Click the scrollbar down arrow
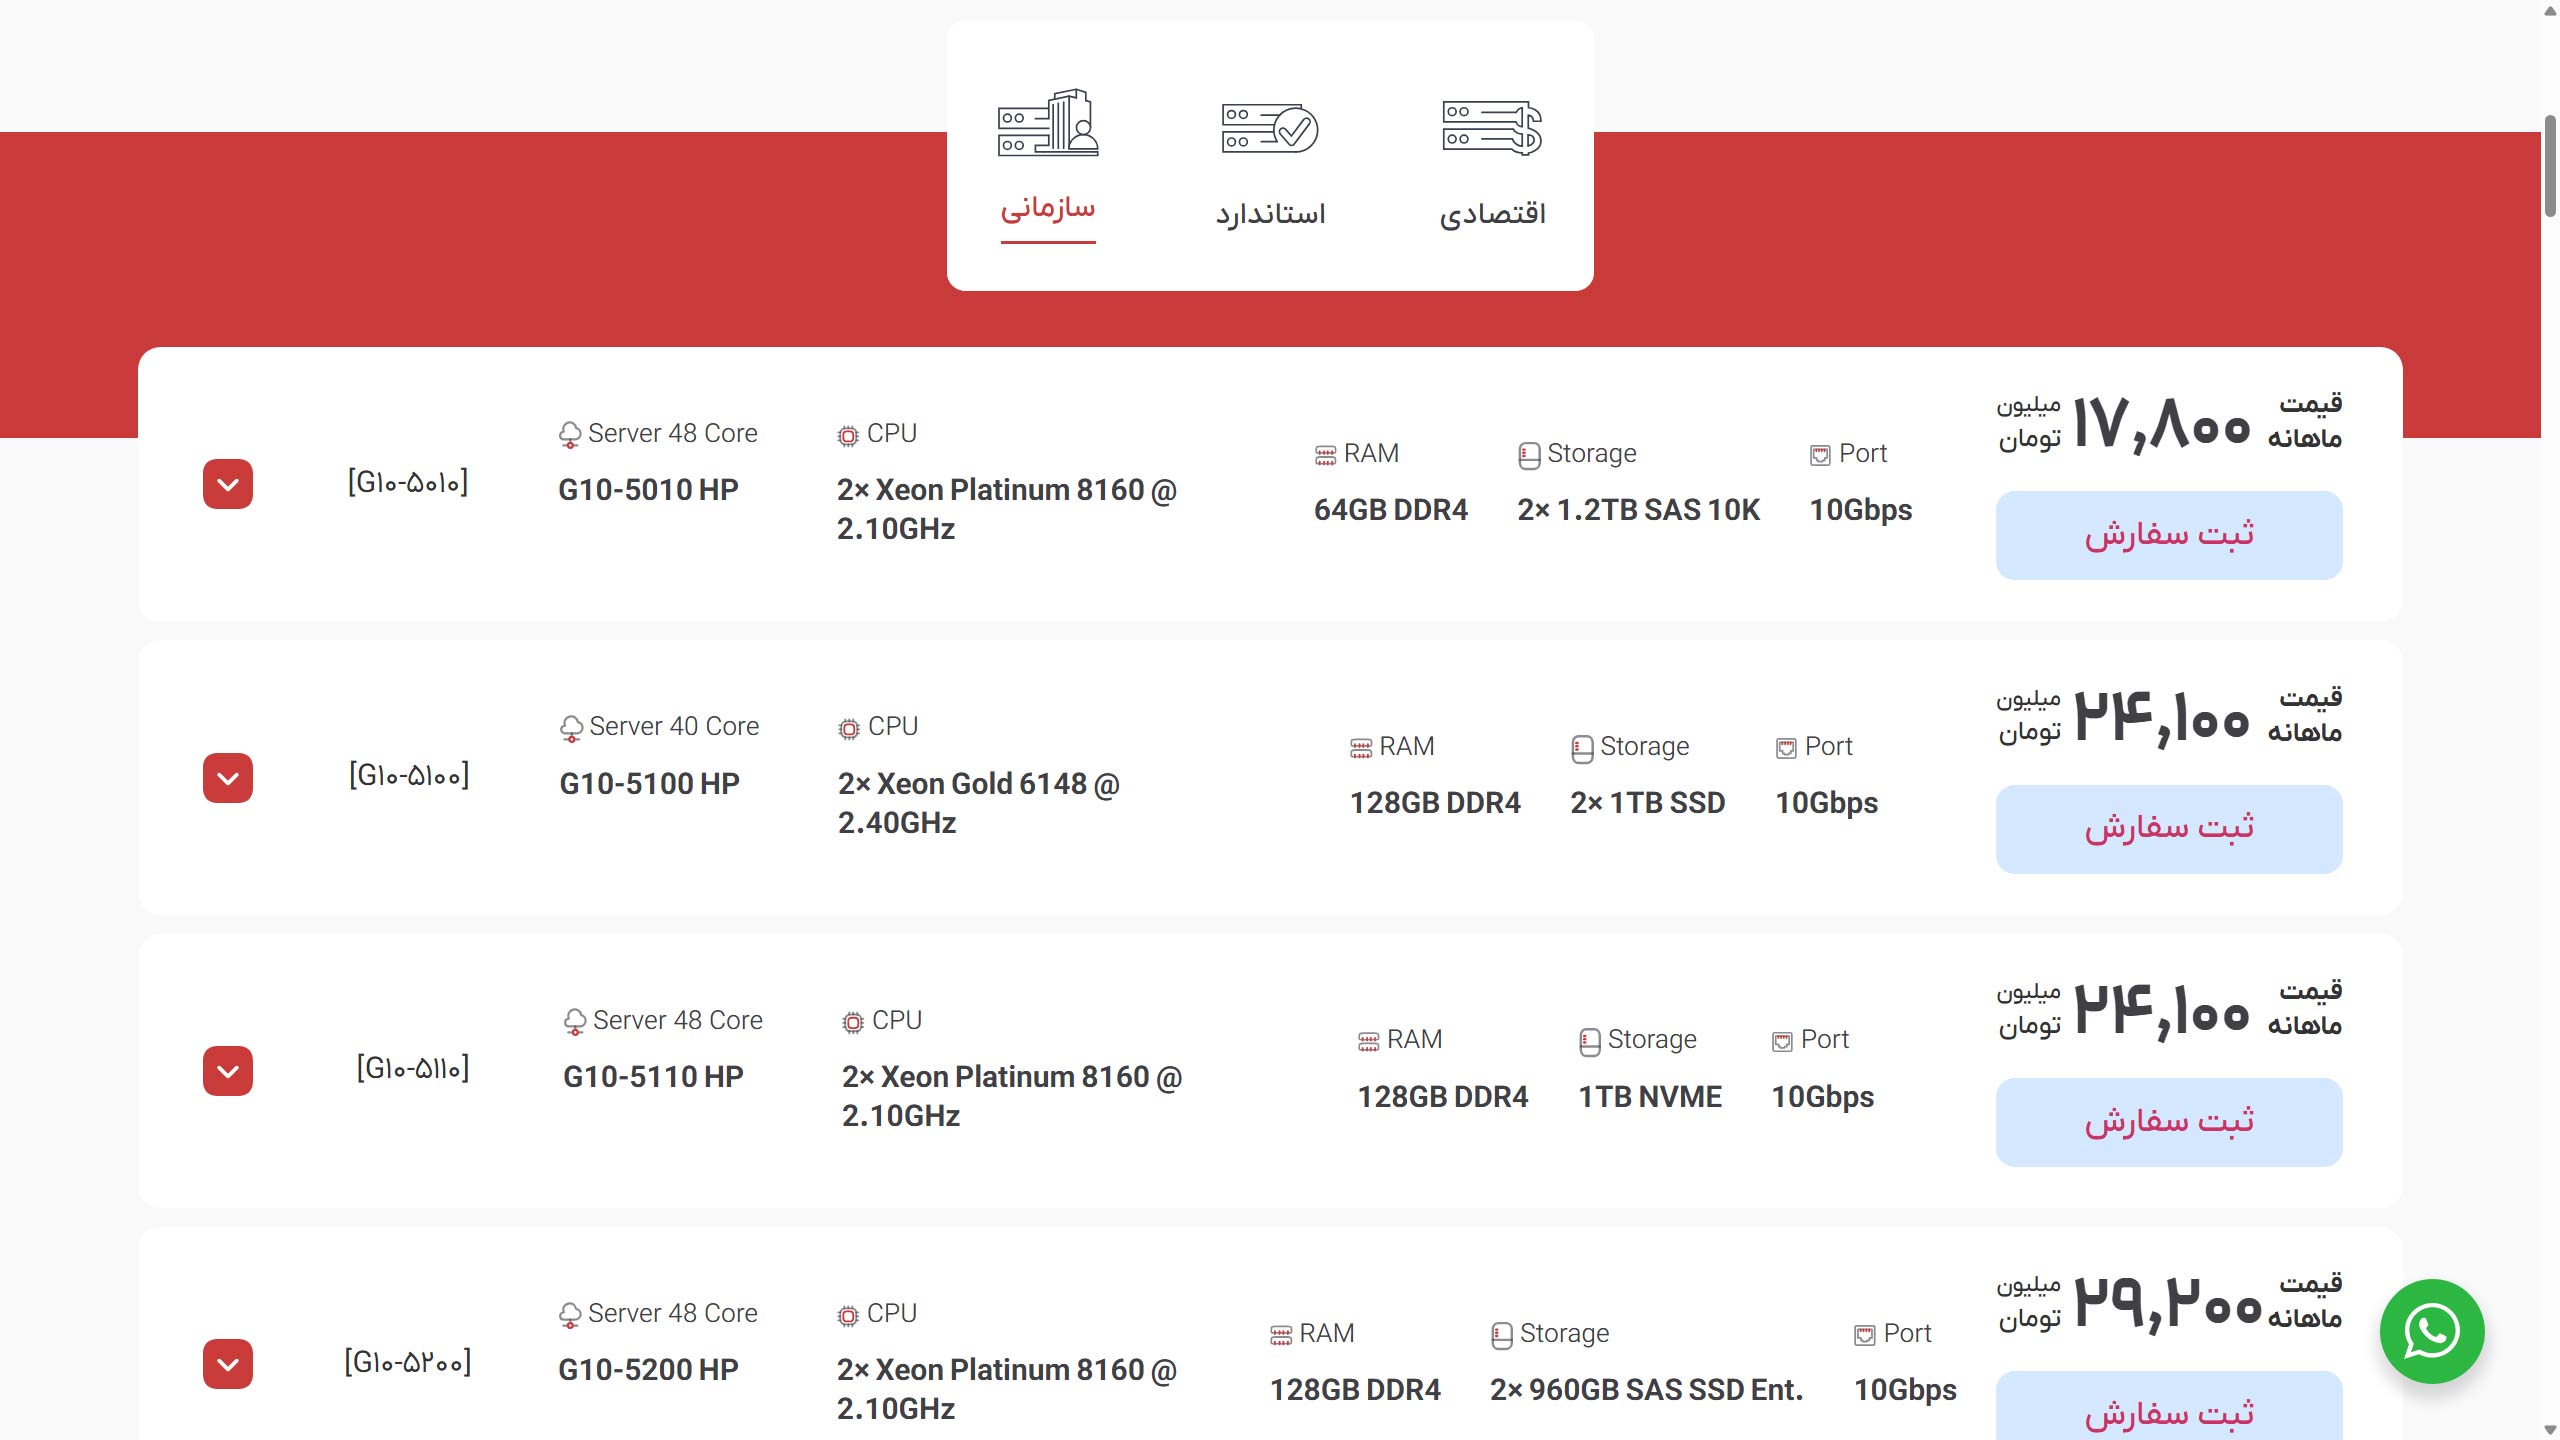The width and height of the screenshot is (2560, 1440). 2550,1430
